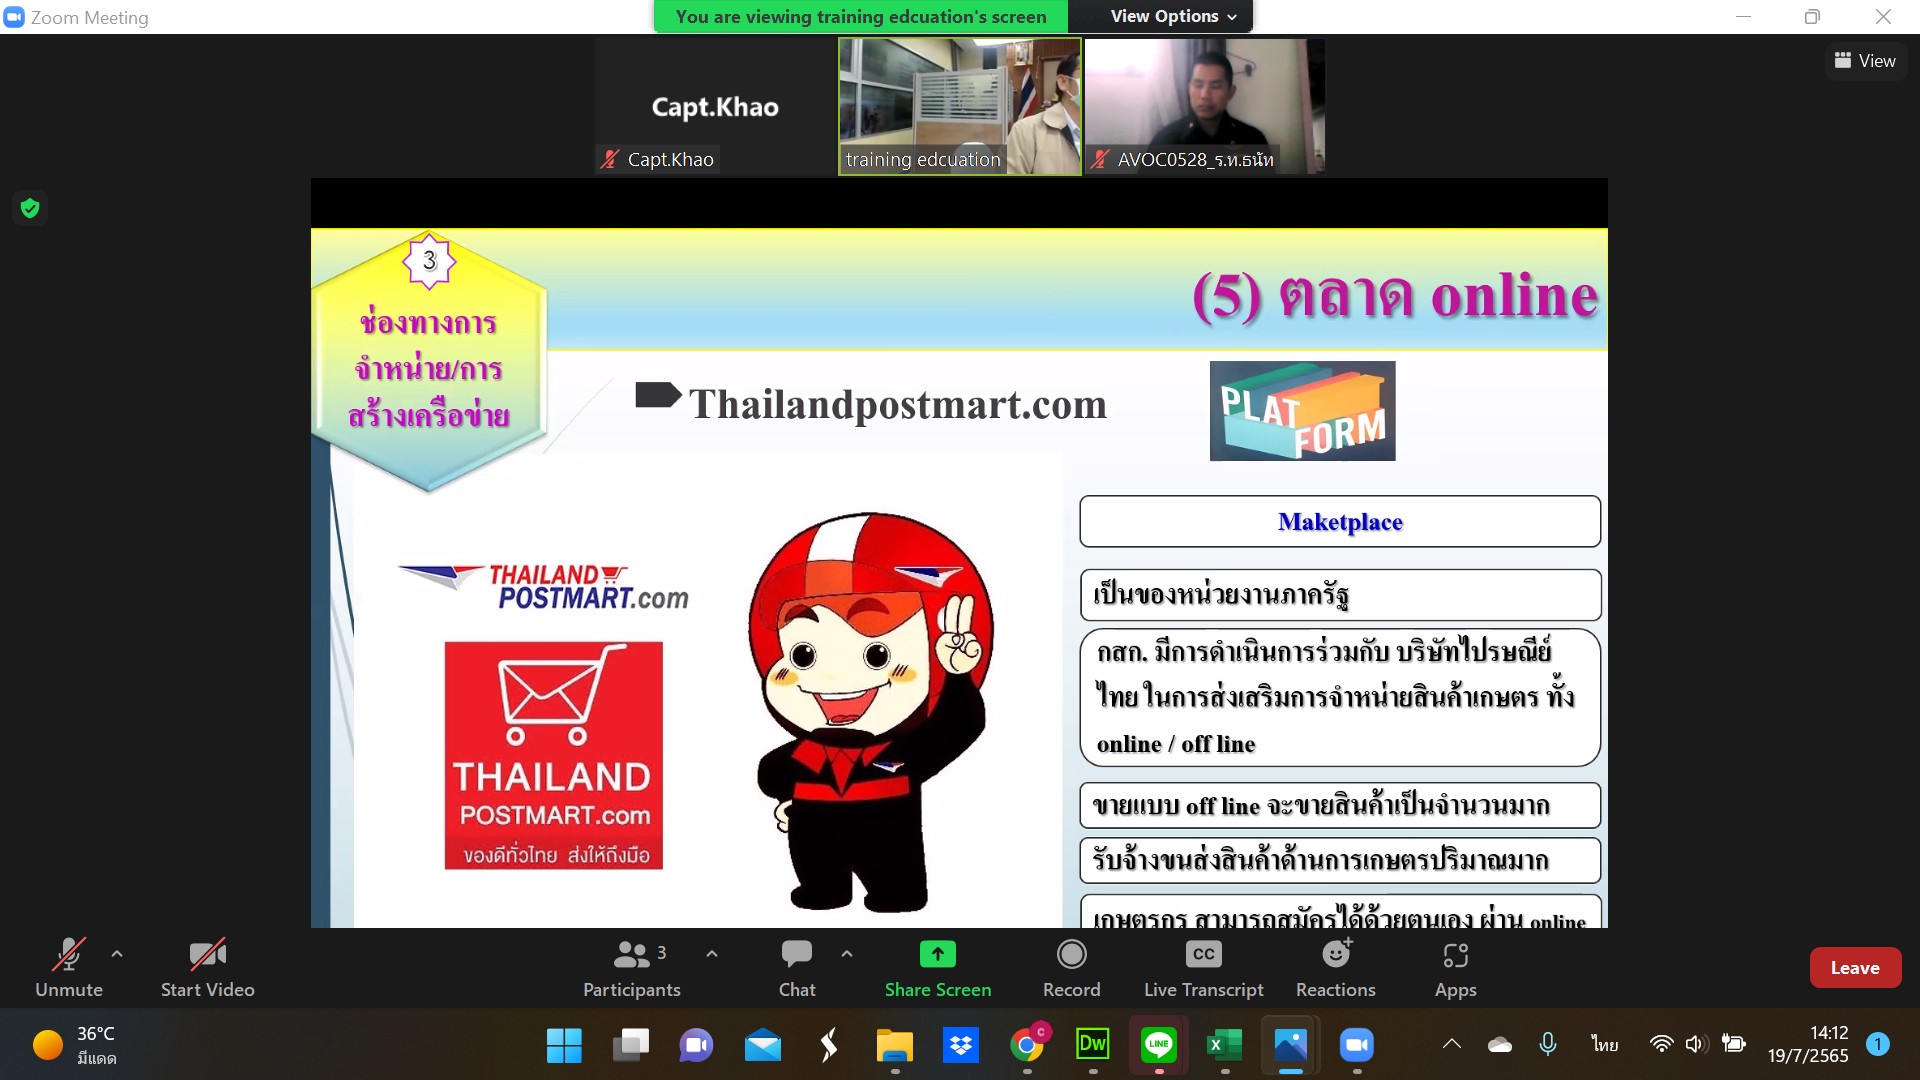Open notification badge in tray

click(x=1878, y=1044)
